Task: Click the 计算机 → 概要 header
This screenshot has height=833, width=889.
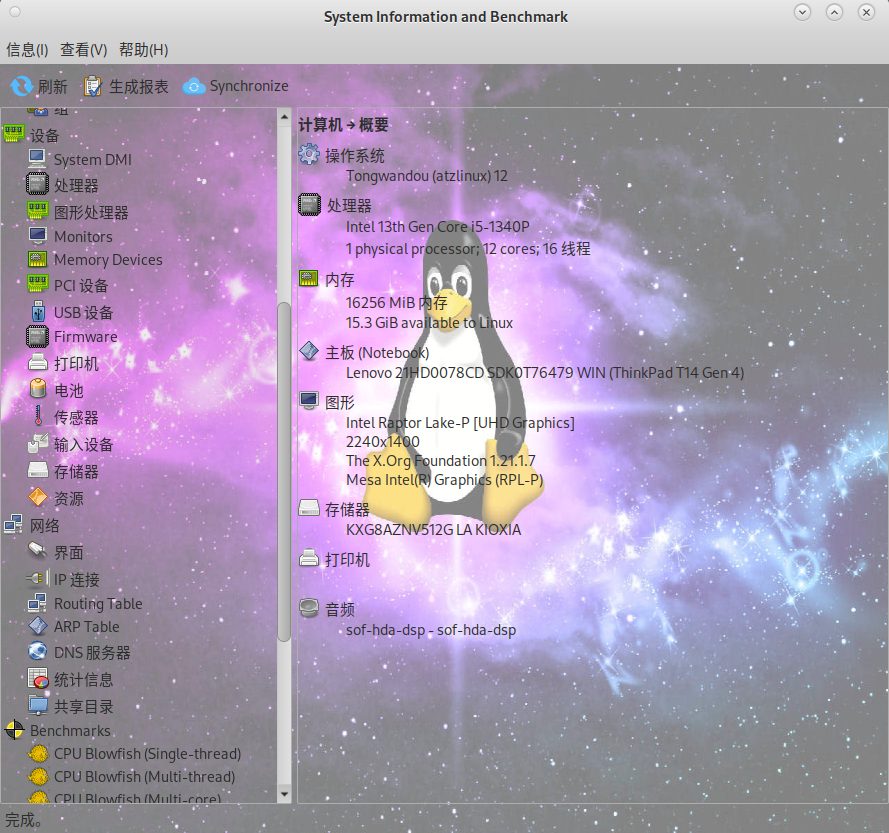Action: [x=344, y=125]
